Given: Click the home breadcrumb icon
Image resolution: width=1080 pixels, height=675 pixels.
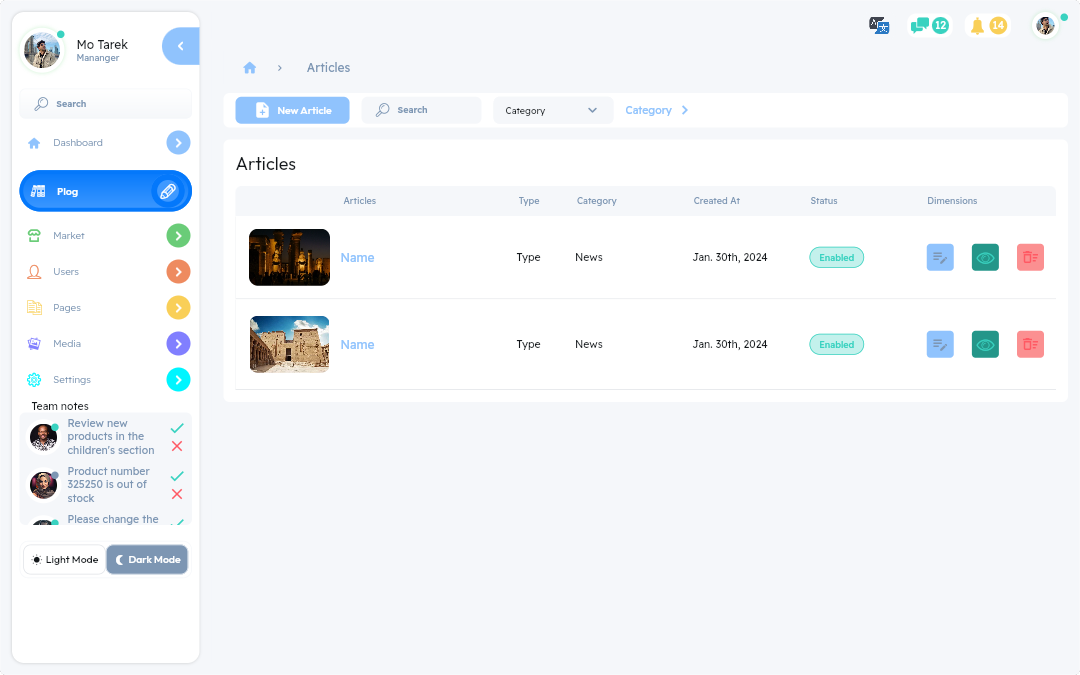Looking at the screenshot, I should pyautogui.click(x=249, y=67).
